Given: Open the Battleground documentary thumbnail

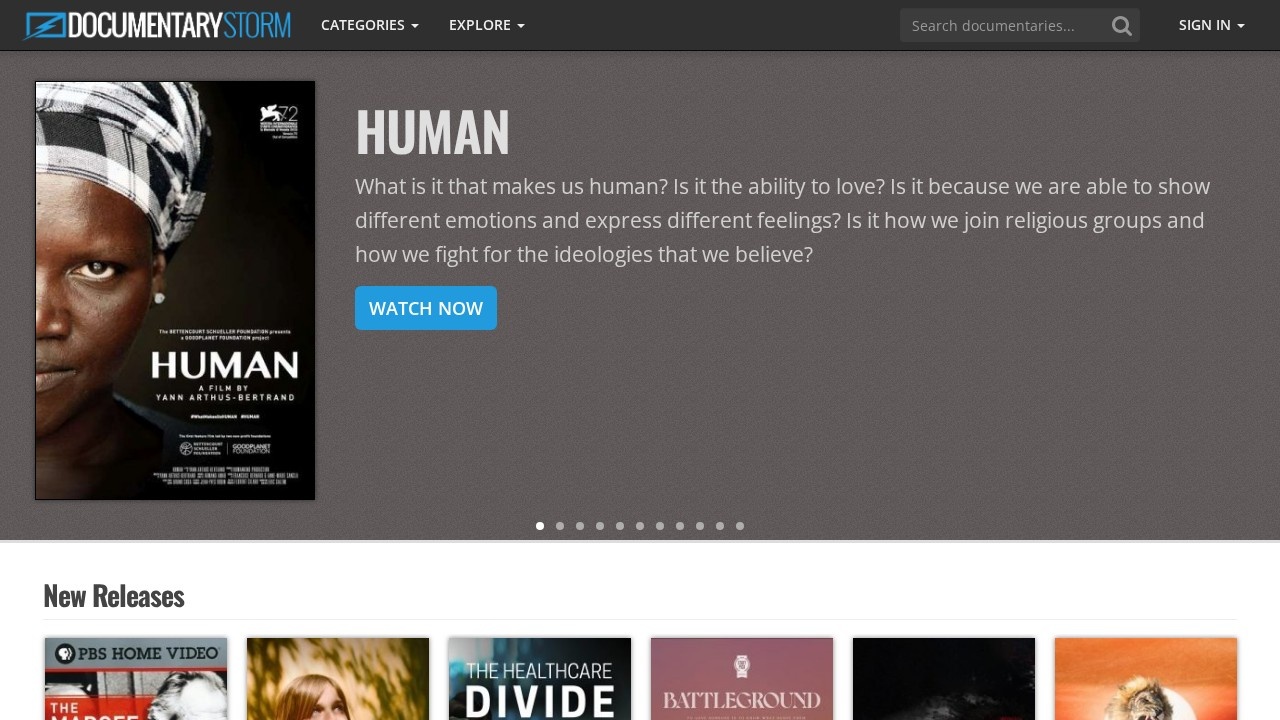Looking at the screenshot, I should 742,679.
